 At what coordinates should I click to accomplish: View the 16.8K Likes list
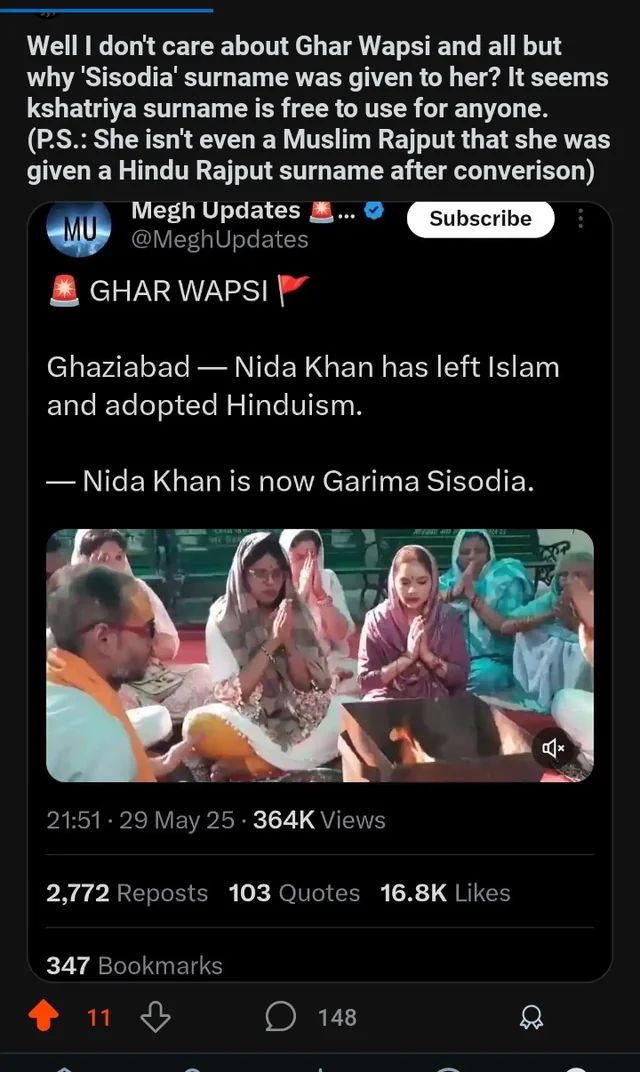tap(445, 893)
